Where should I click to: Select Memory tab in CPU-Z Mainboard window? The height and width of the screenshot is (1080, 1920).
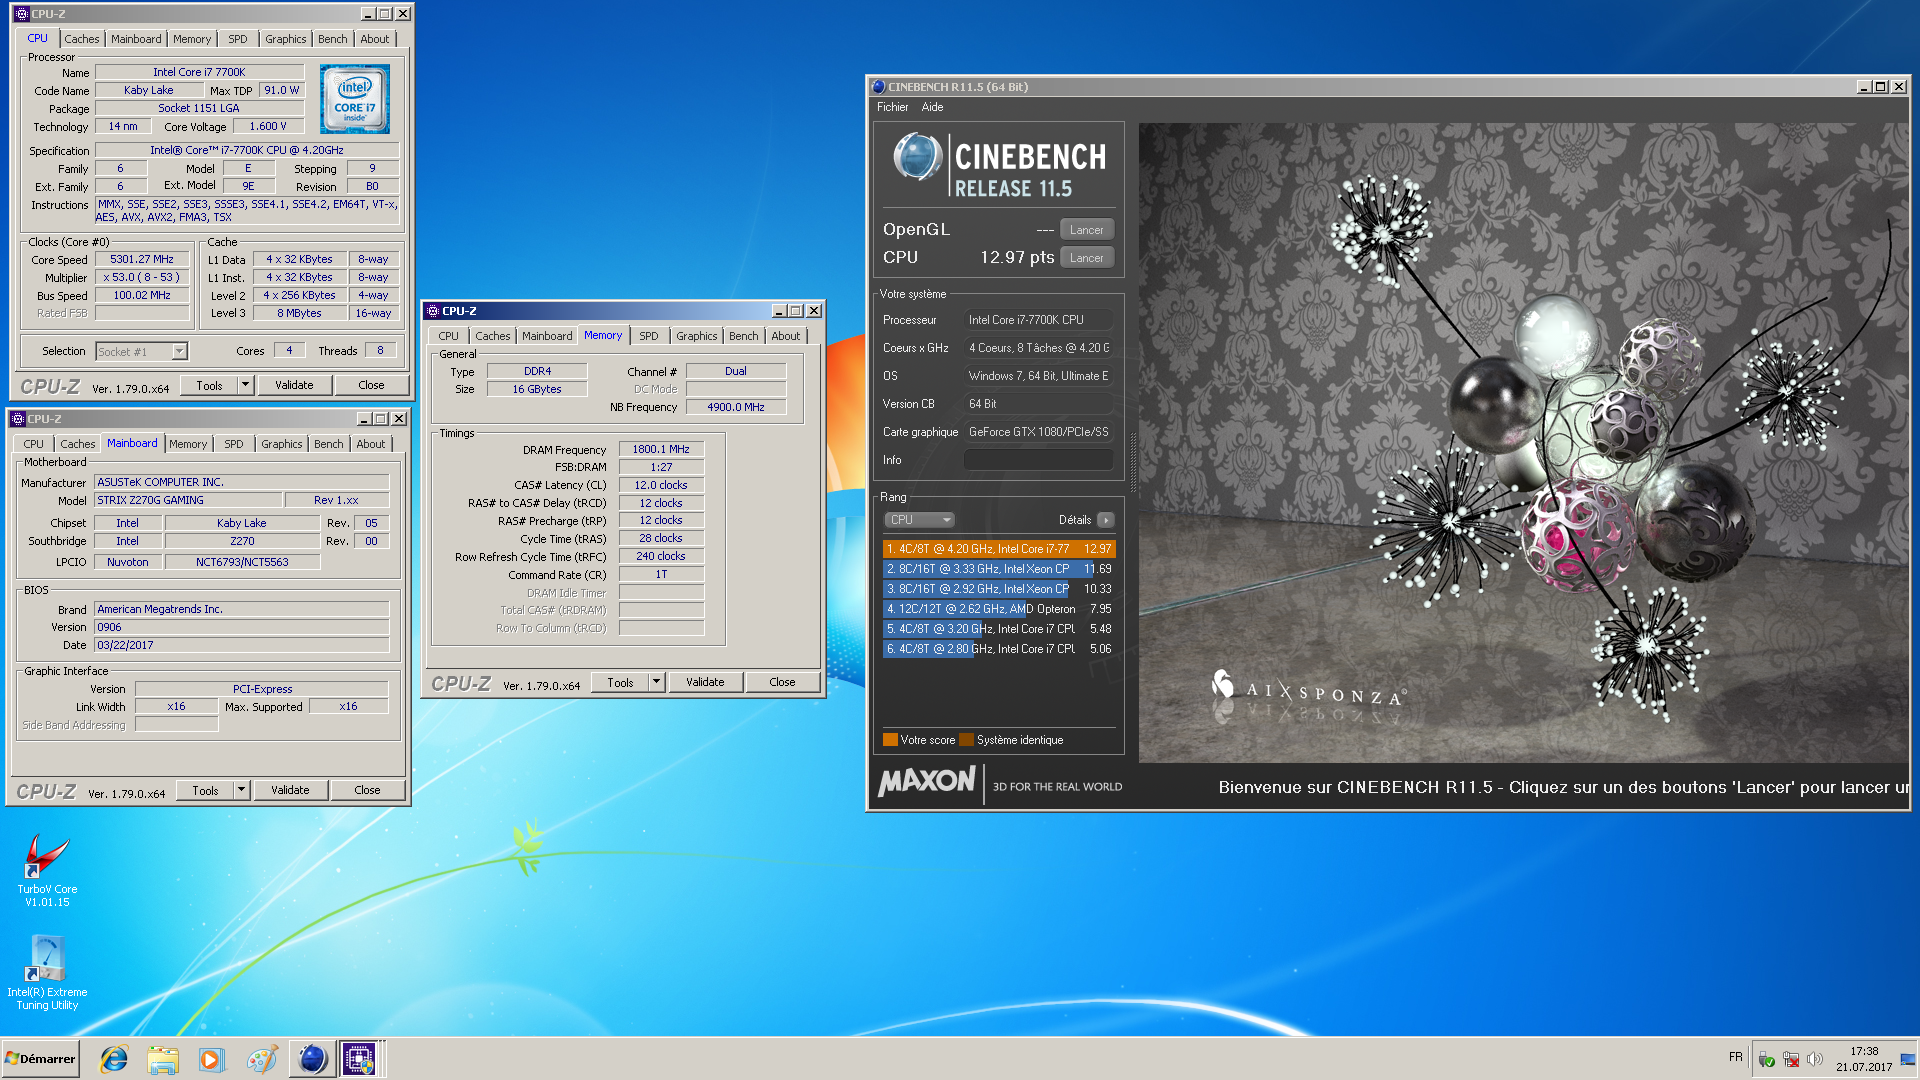pyautogui.click(x=188, y=444)
